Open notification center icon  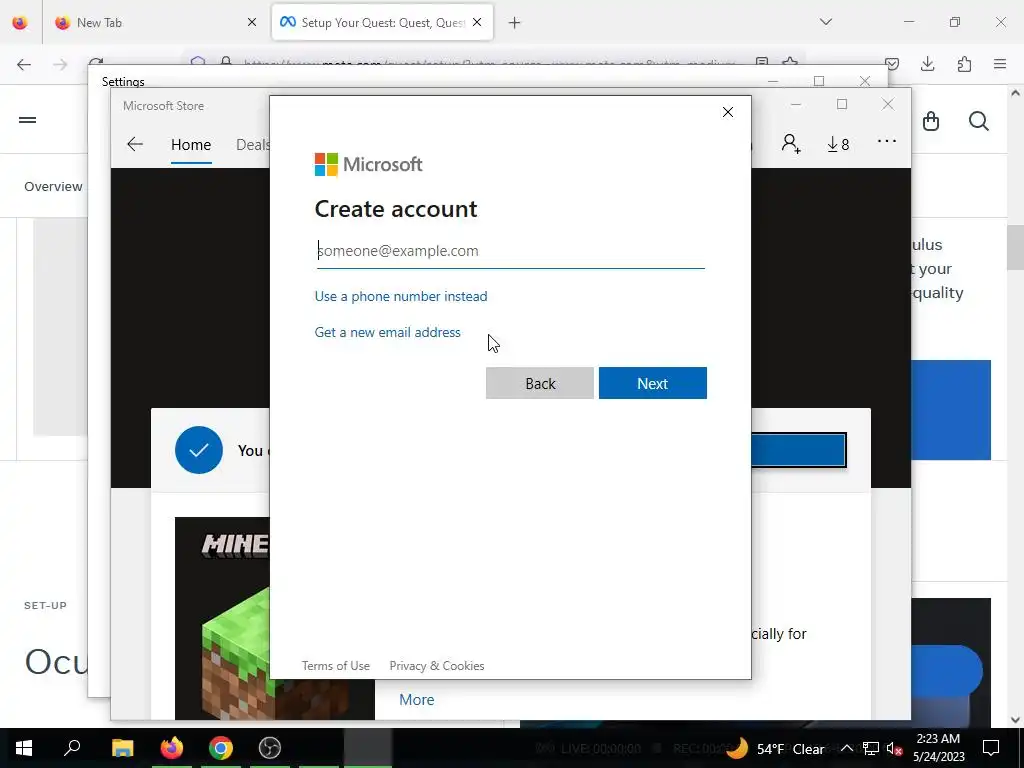tap(991, 748)
